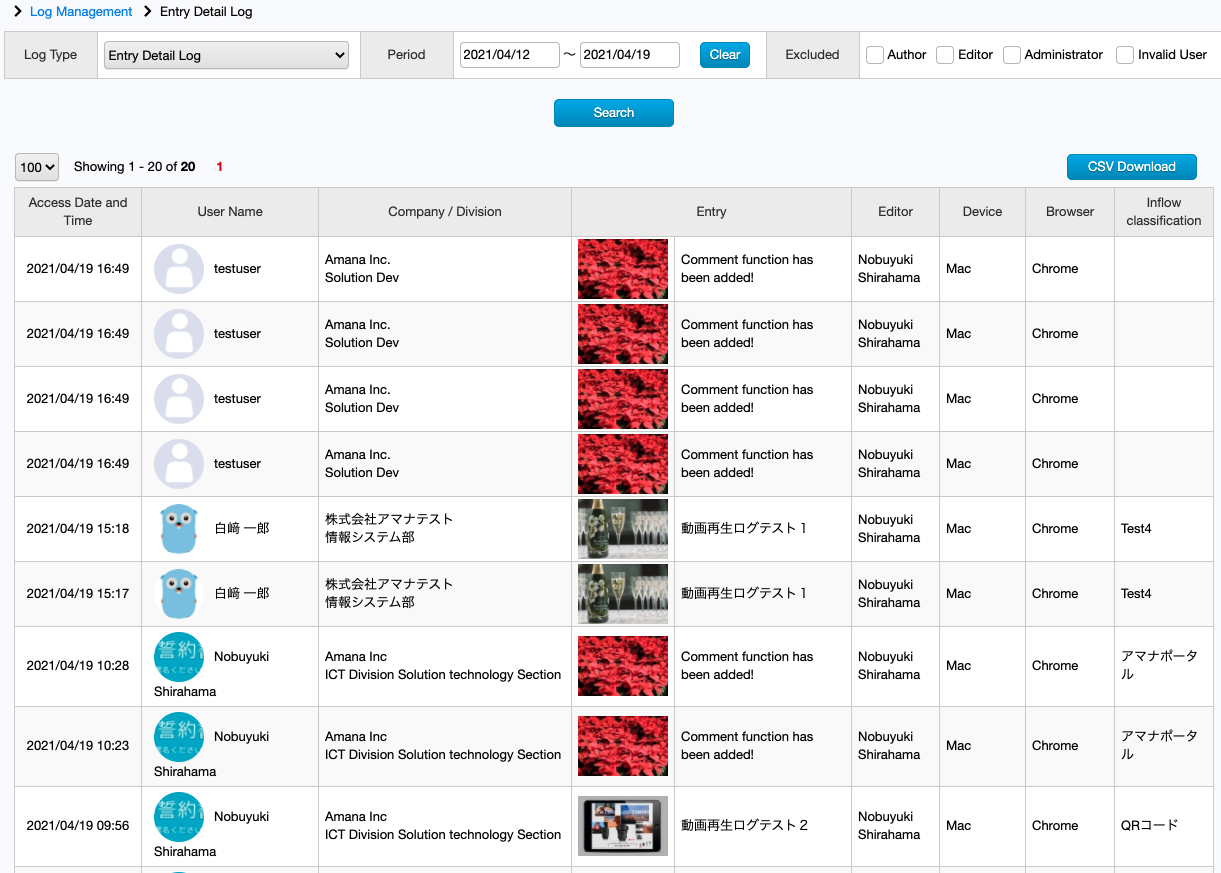Click the gopher avatar at 15:17
Image resolution: width=1221 pixels, height=873 pixels.
point(179,594)
